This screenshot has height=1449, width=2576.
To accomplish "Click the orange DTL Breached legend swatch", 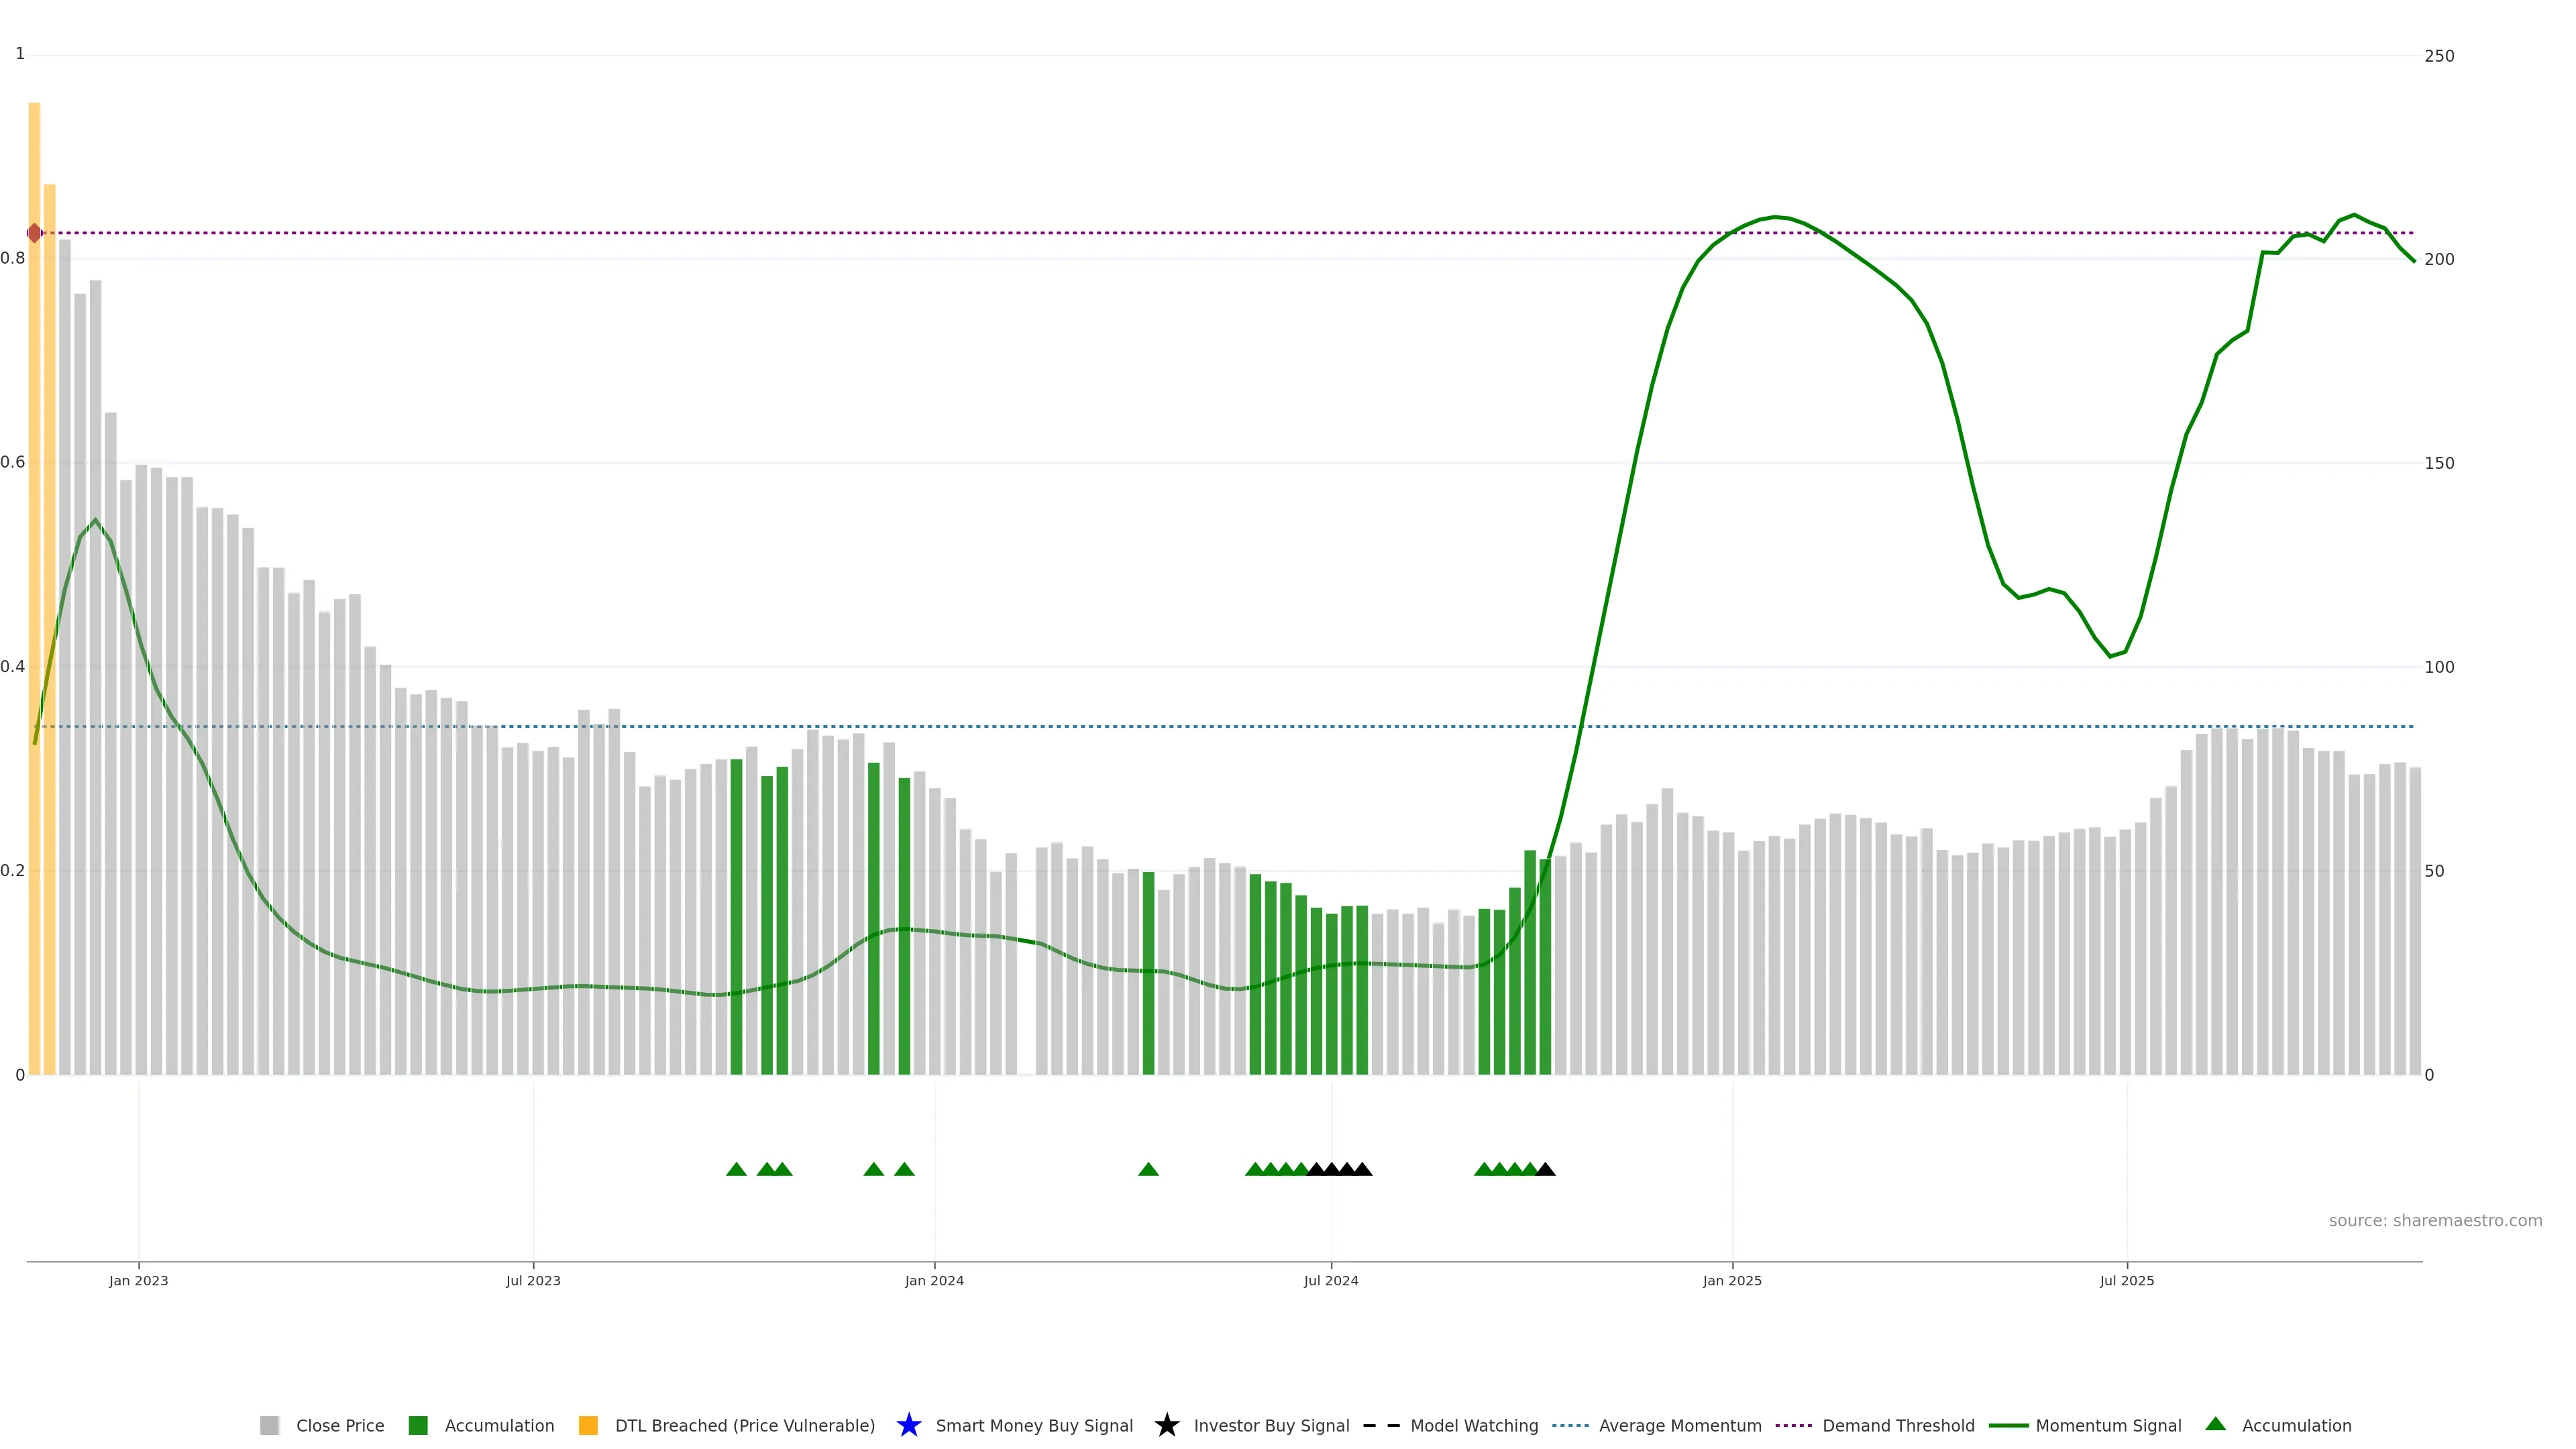I will click(588, 1425).
